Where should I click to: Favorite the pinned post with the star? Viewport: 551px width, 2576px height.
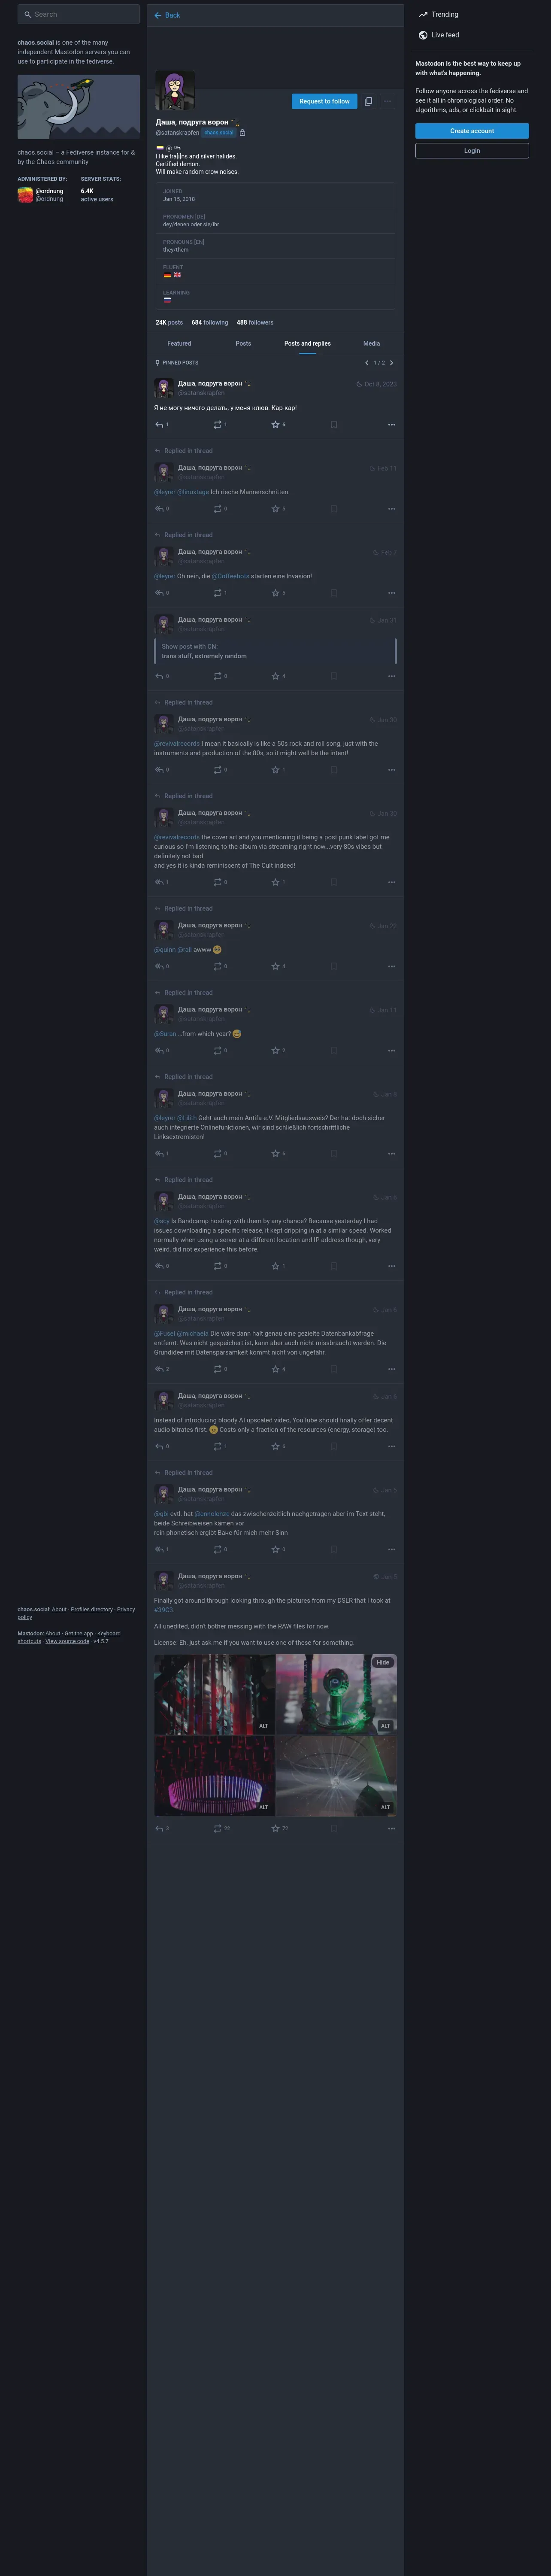pyautogui.click(x=275, y=424)
